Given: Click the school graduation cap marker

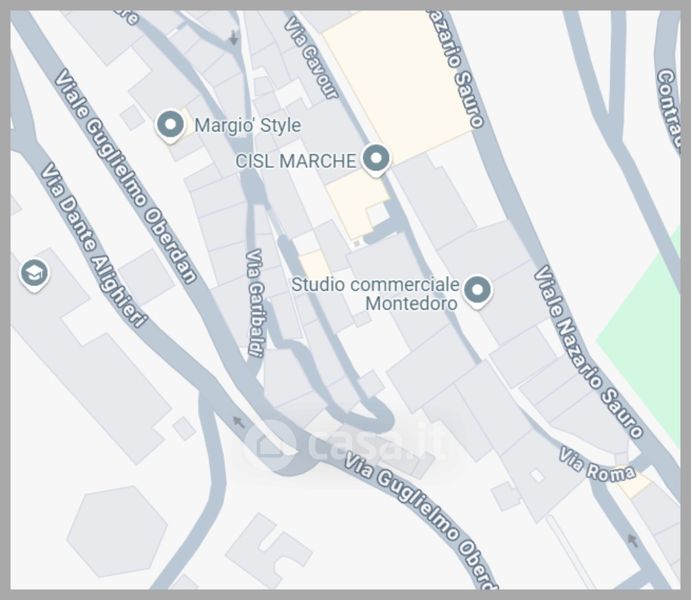Looking at the screenshot, I should tap(34, 275).
